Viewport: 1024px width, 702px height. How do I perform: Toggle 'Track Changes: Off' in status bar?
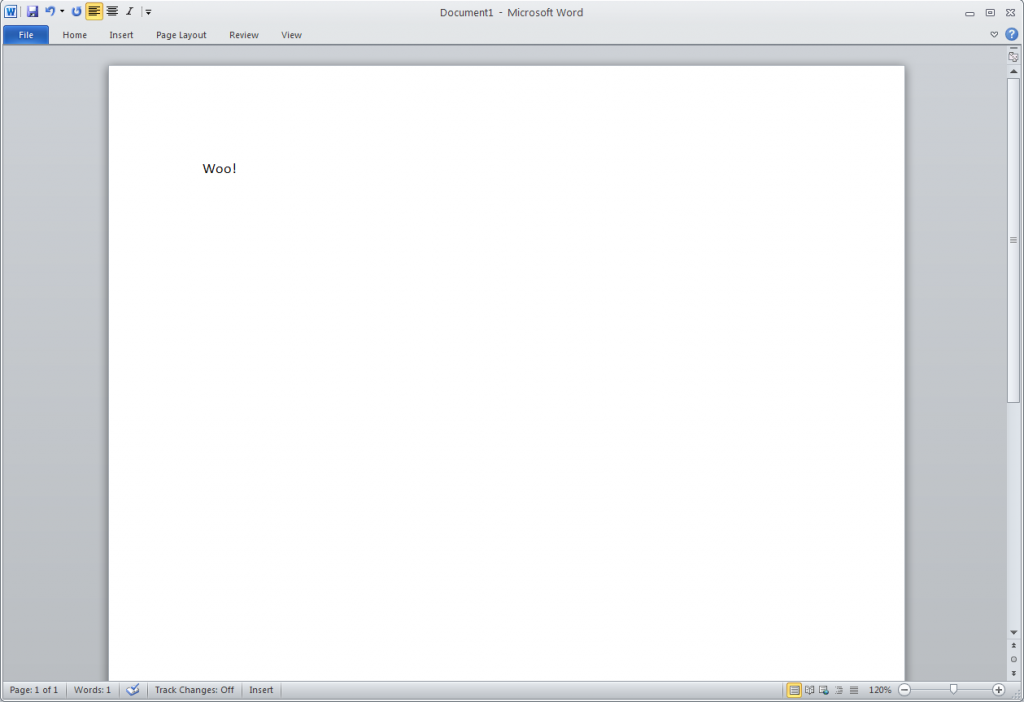(194, 690)
